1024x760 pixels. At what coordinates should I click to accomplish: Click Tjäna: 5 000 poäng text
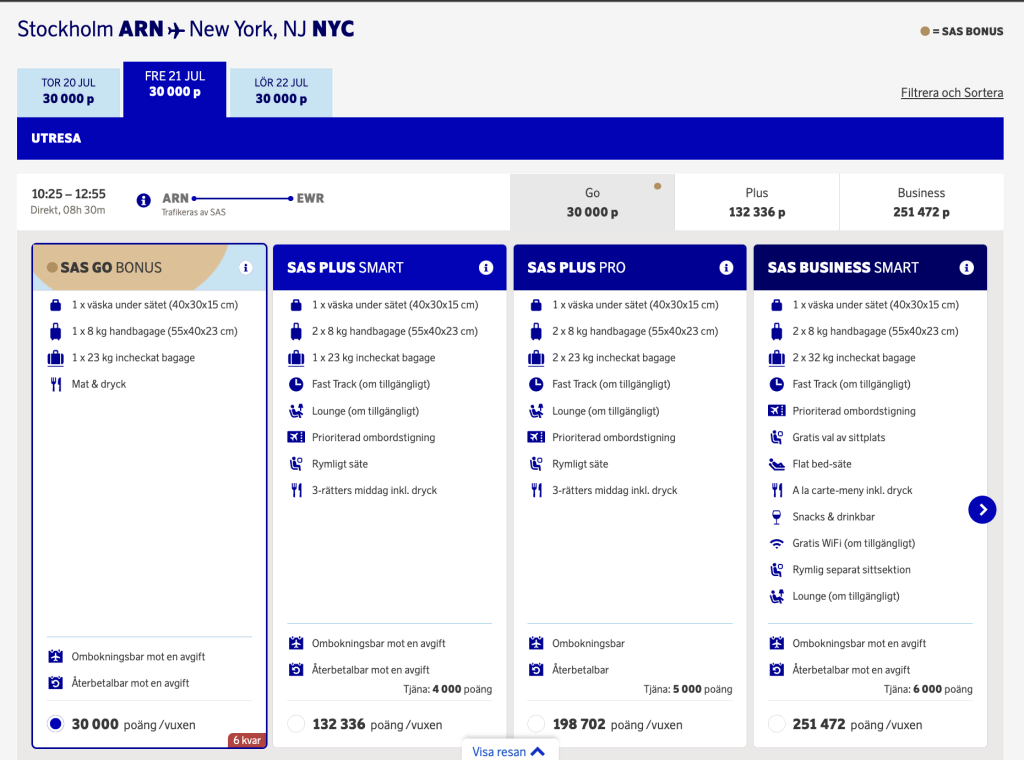688,689
